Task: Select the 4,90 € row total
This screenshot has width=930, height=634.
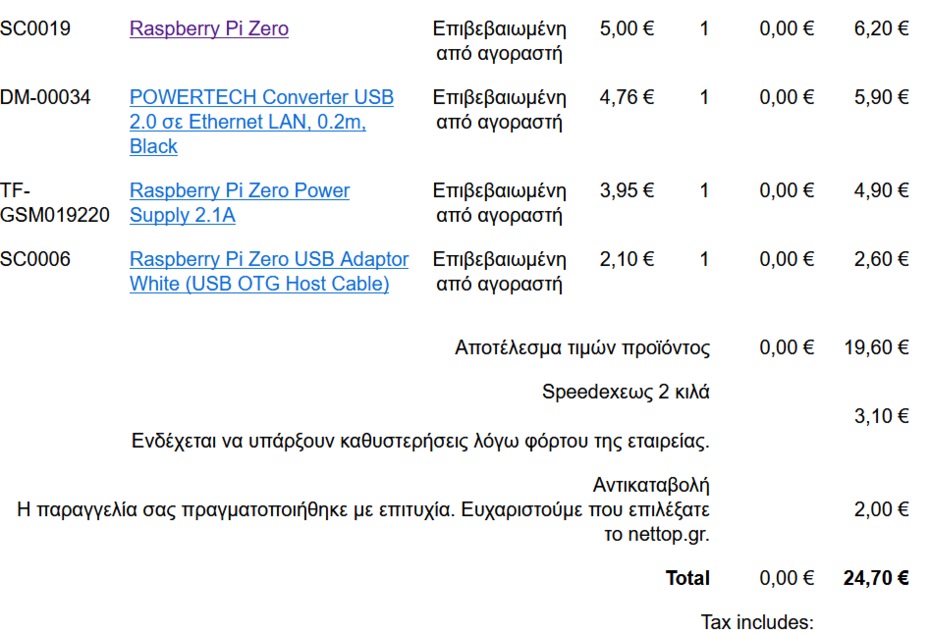Action: pyautogui.click(x=881, y=191)
